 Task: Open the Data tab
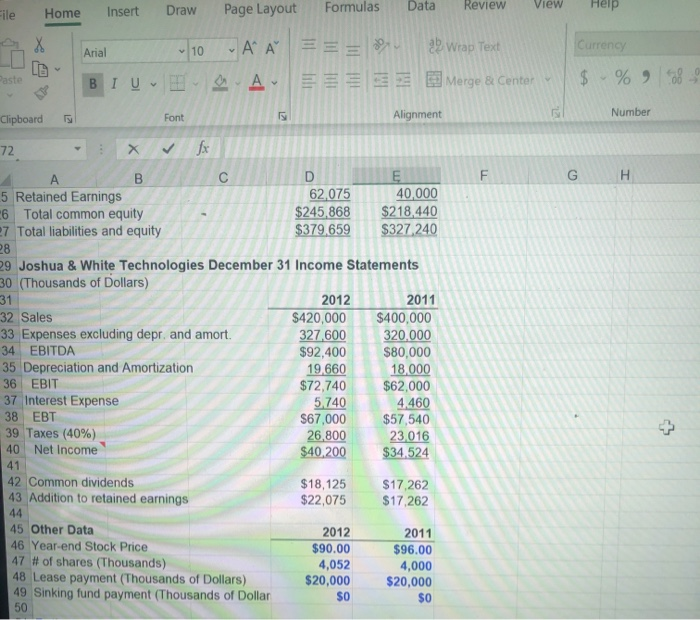coord(421,6)
